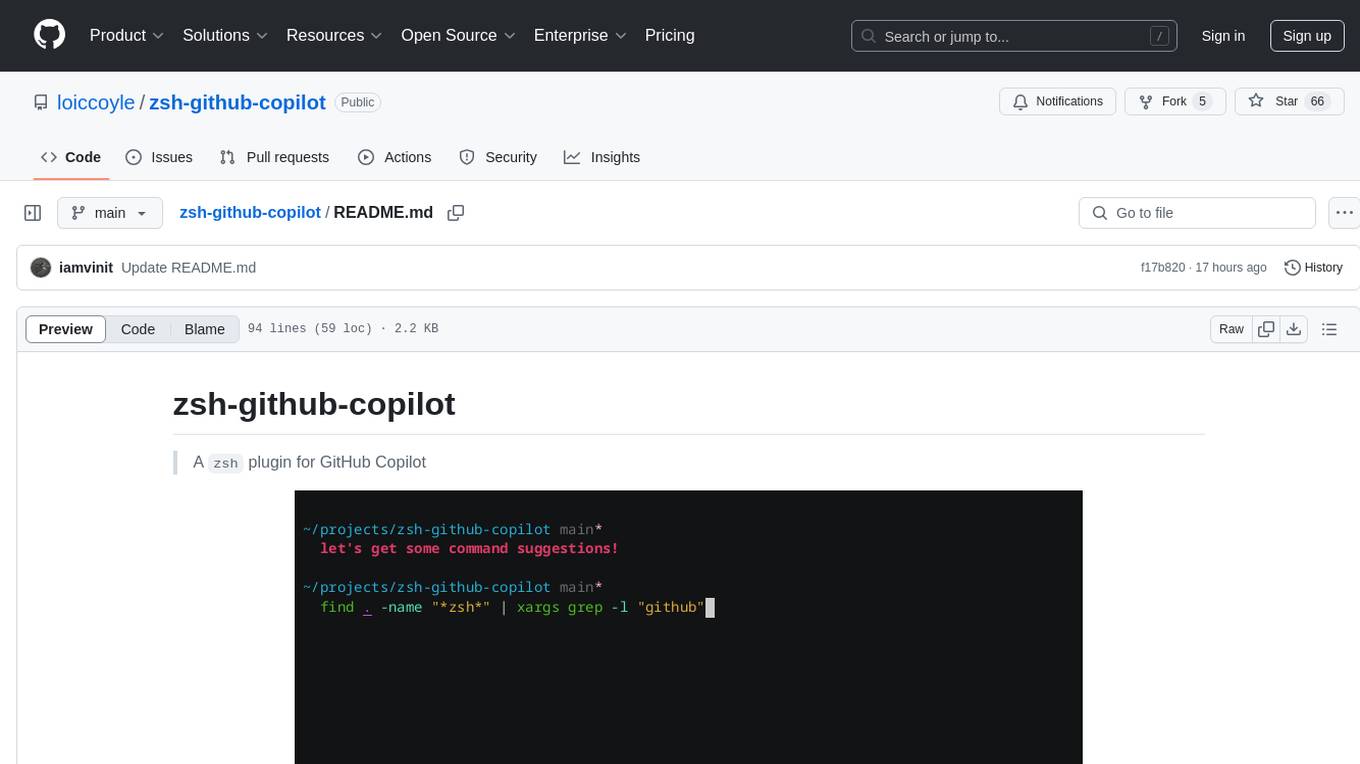
Task: Click the inline zsh code text
Action: (x=226, y=463)
